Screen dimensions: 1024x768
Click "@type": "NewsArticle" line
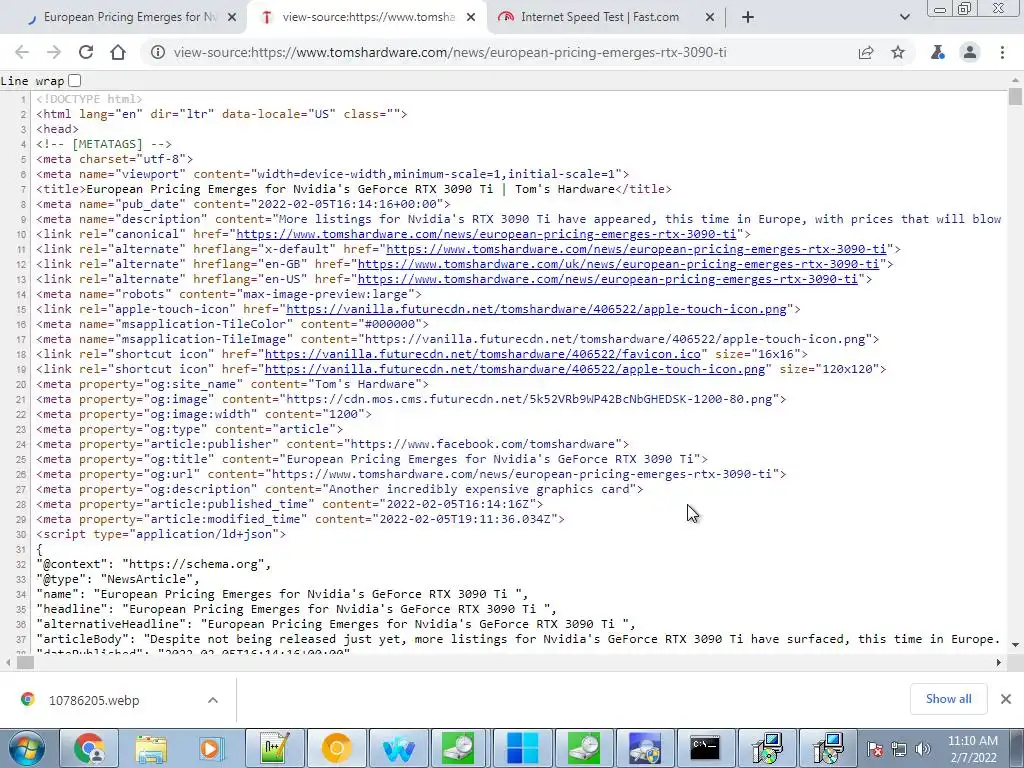coord(118,579)
